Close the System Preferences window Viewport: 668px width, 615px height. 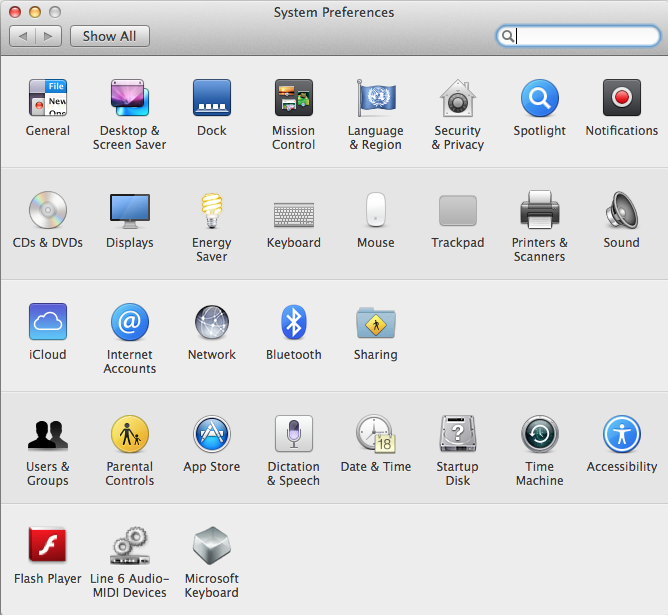point(15,12)
